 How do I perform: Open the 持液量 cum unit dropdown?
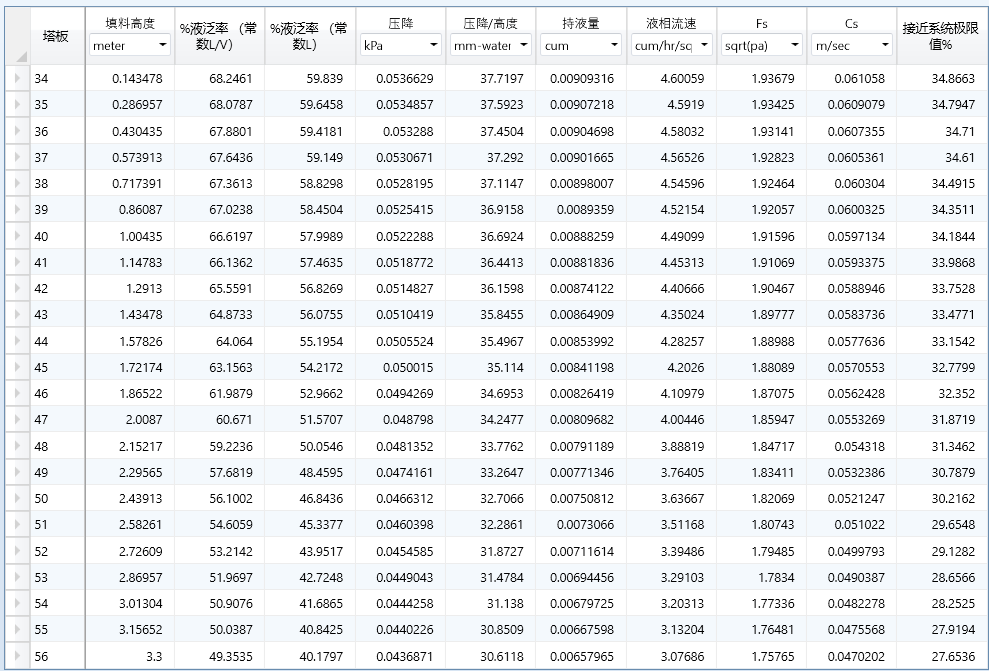(x=581, y=45)
